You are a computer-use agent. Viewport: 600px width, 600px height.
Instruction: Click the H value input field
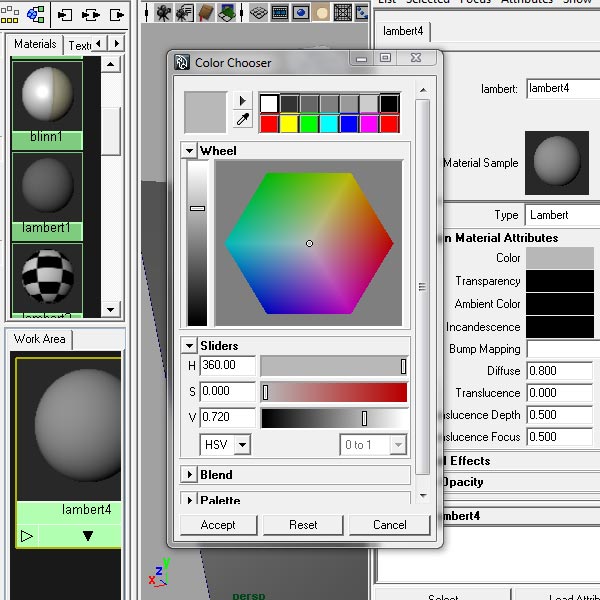(x=227, y=365)
